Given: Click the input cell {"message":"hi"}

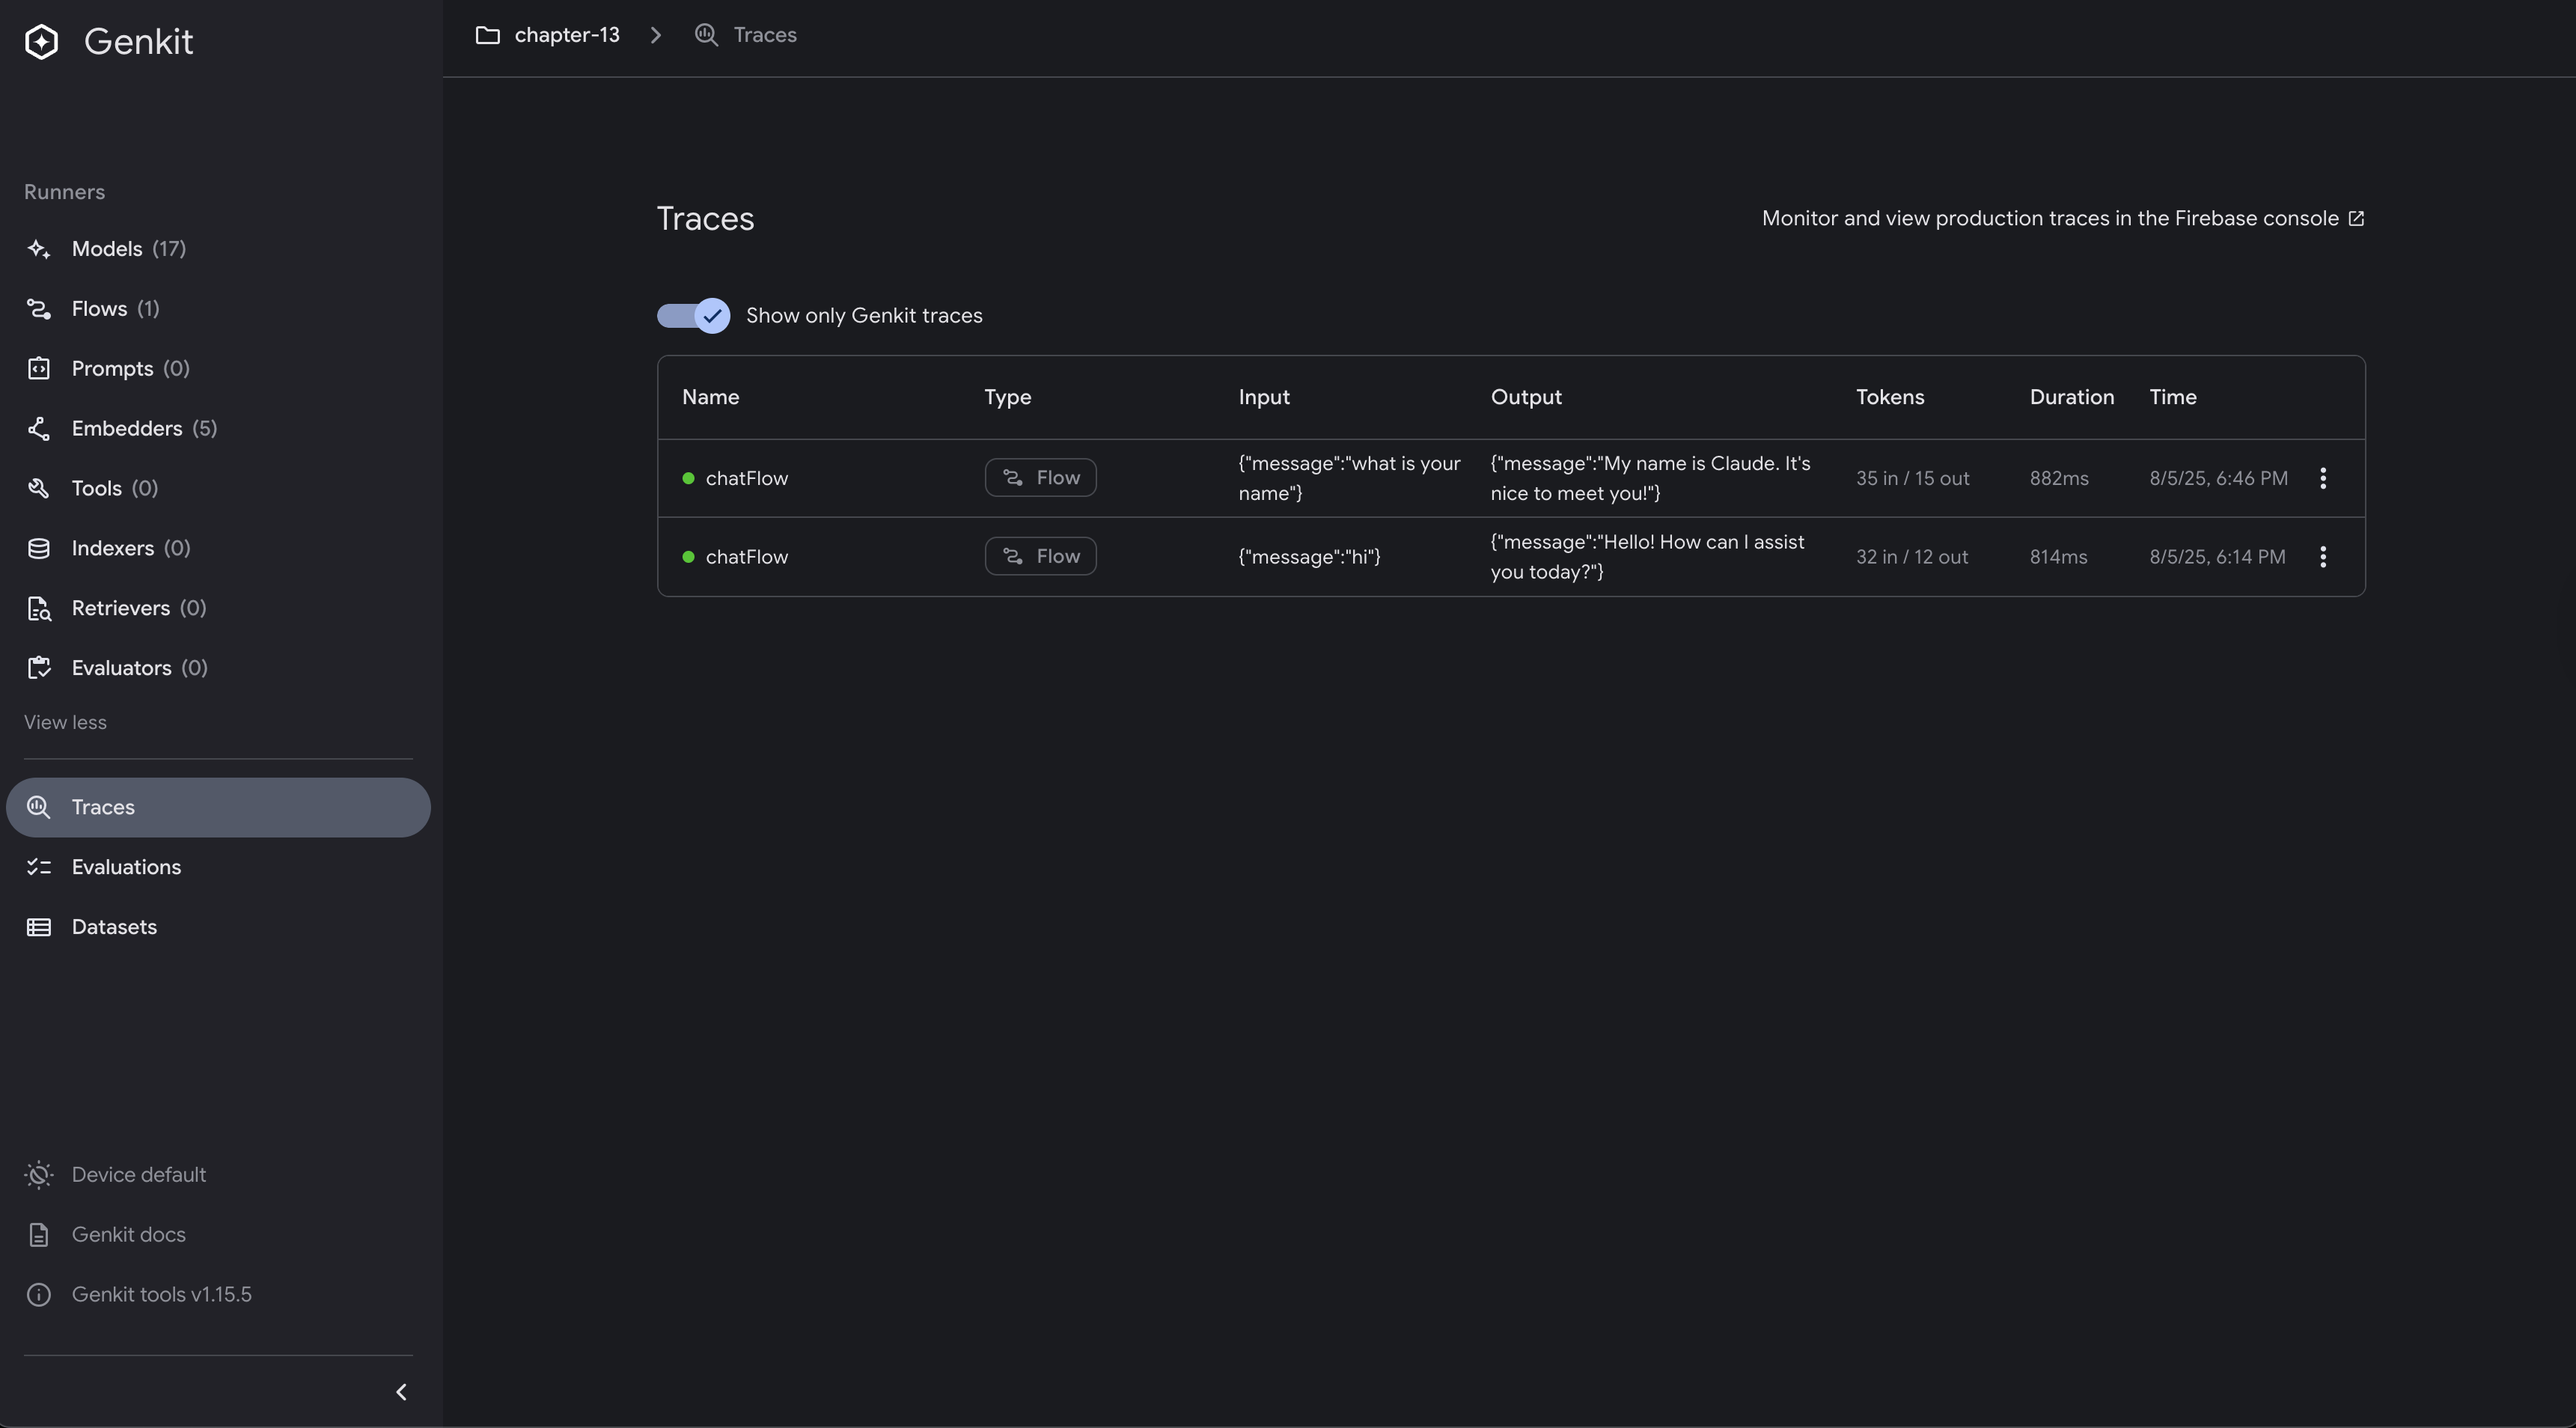Looking at the screenshot, I should click(x=1309, y=557).
